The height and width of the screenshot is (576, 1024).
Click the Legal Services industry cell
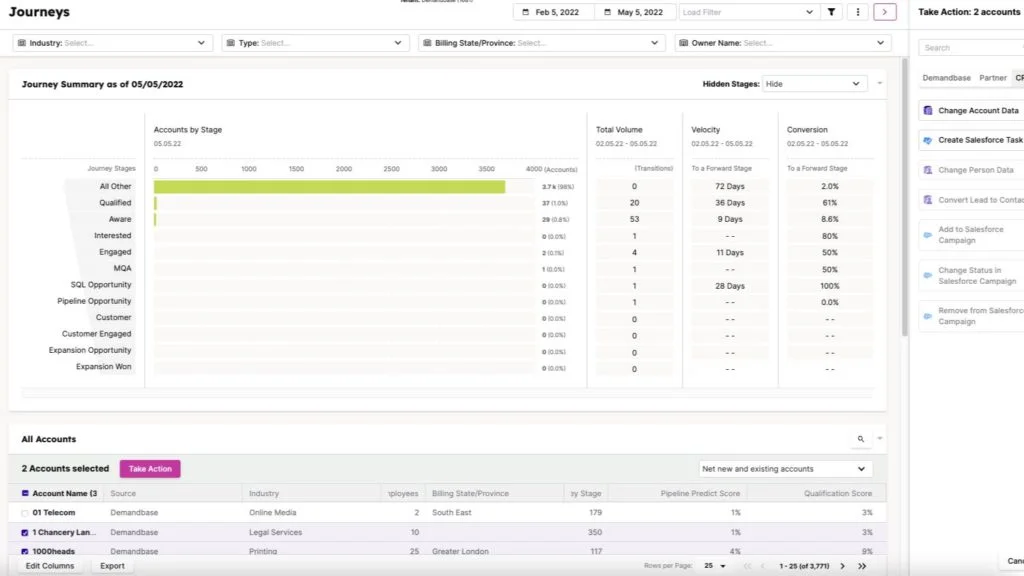[x=276, y=532]
